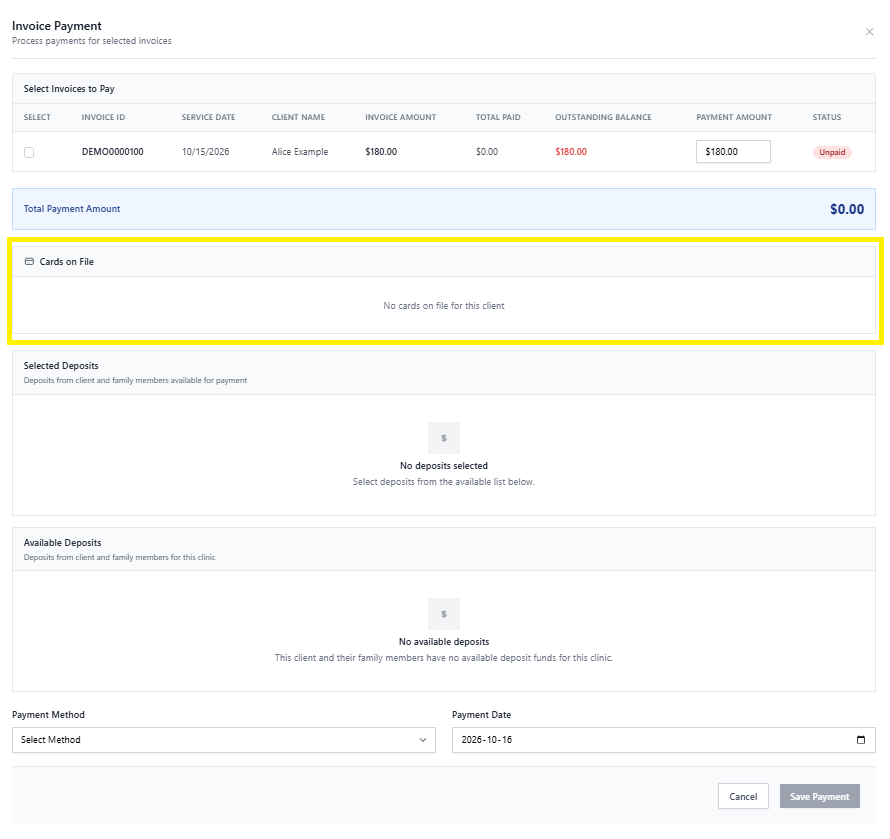
Task: Click the Invoice Payment title
Action: (57, 26)
